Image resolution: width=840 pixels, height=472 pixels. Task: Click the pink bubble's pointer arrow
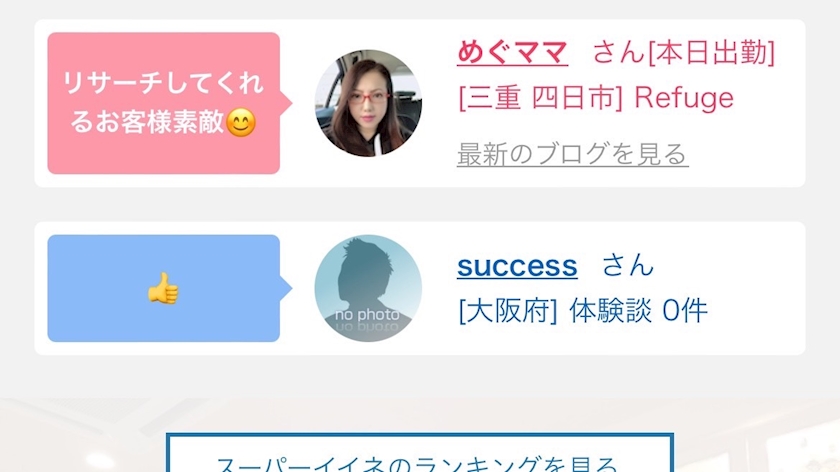pyautogui.click(x=286, y=103)
